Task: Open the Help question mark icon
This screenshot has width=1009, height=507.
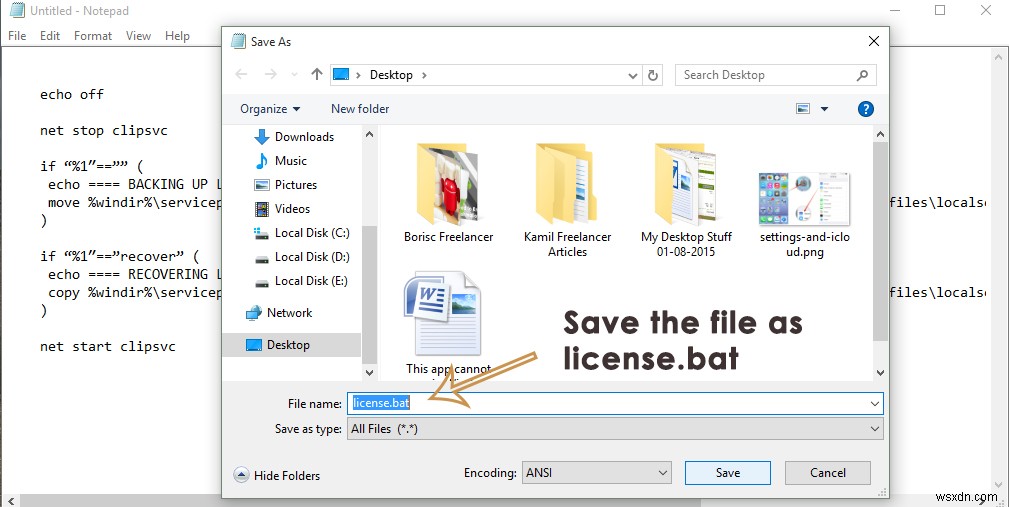Action: click(x=866, y=109)
